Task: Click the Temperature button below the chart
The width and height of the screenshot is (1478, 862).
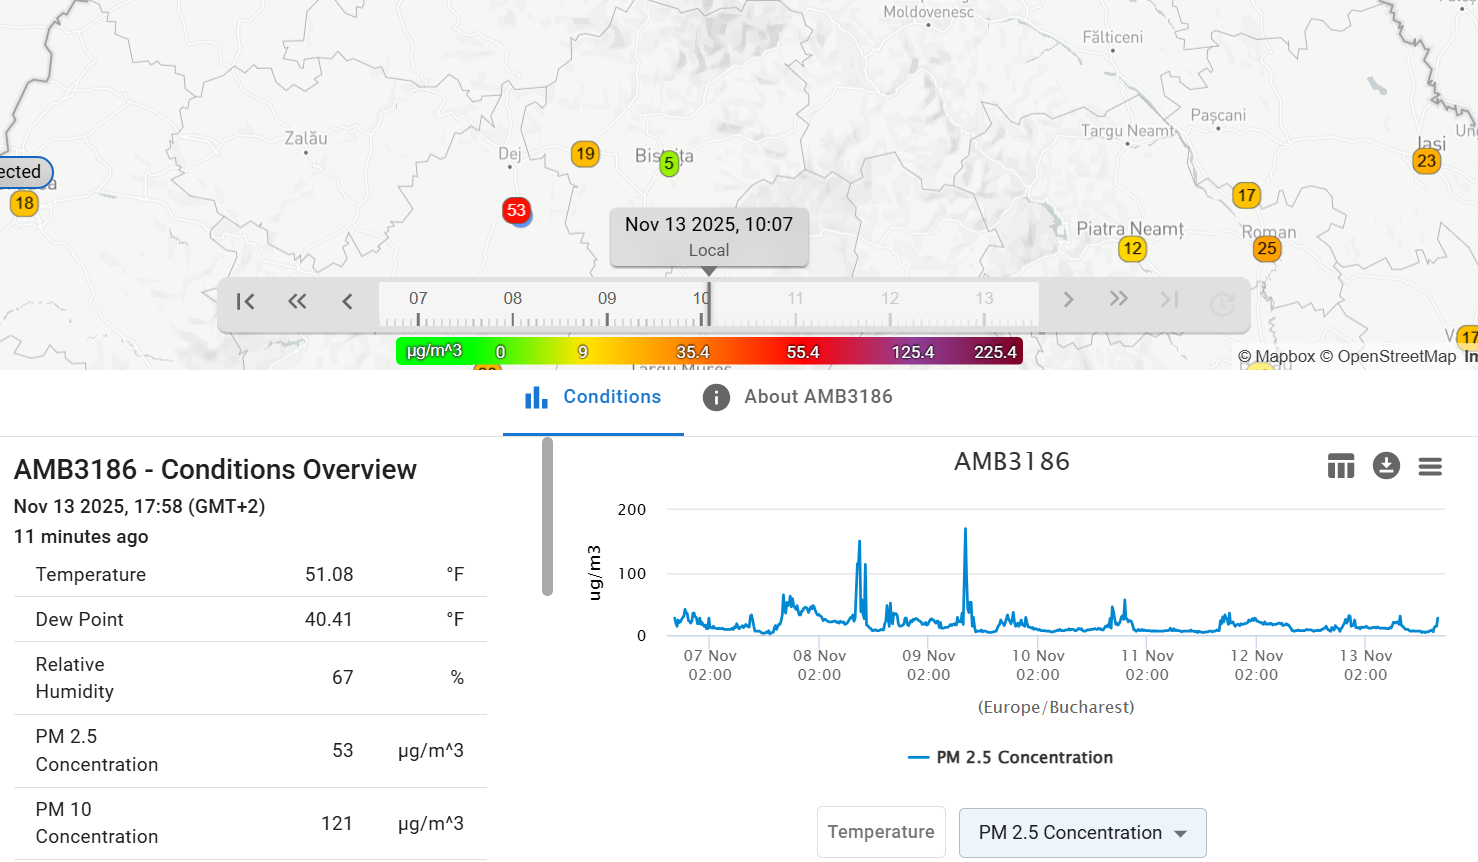Action: click(881, 832)
